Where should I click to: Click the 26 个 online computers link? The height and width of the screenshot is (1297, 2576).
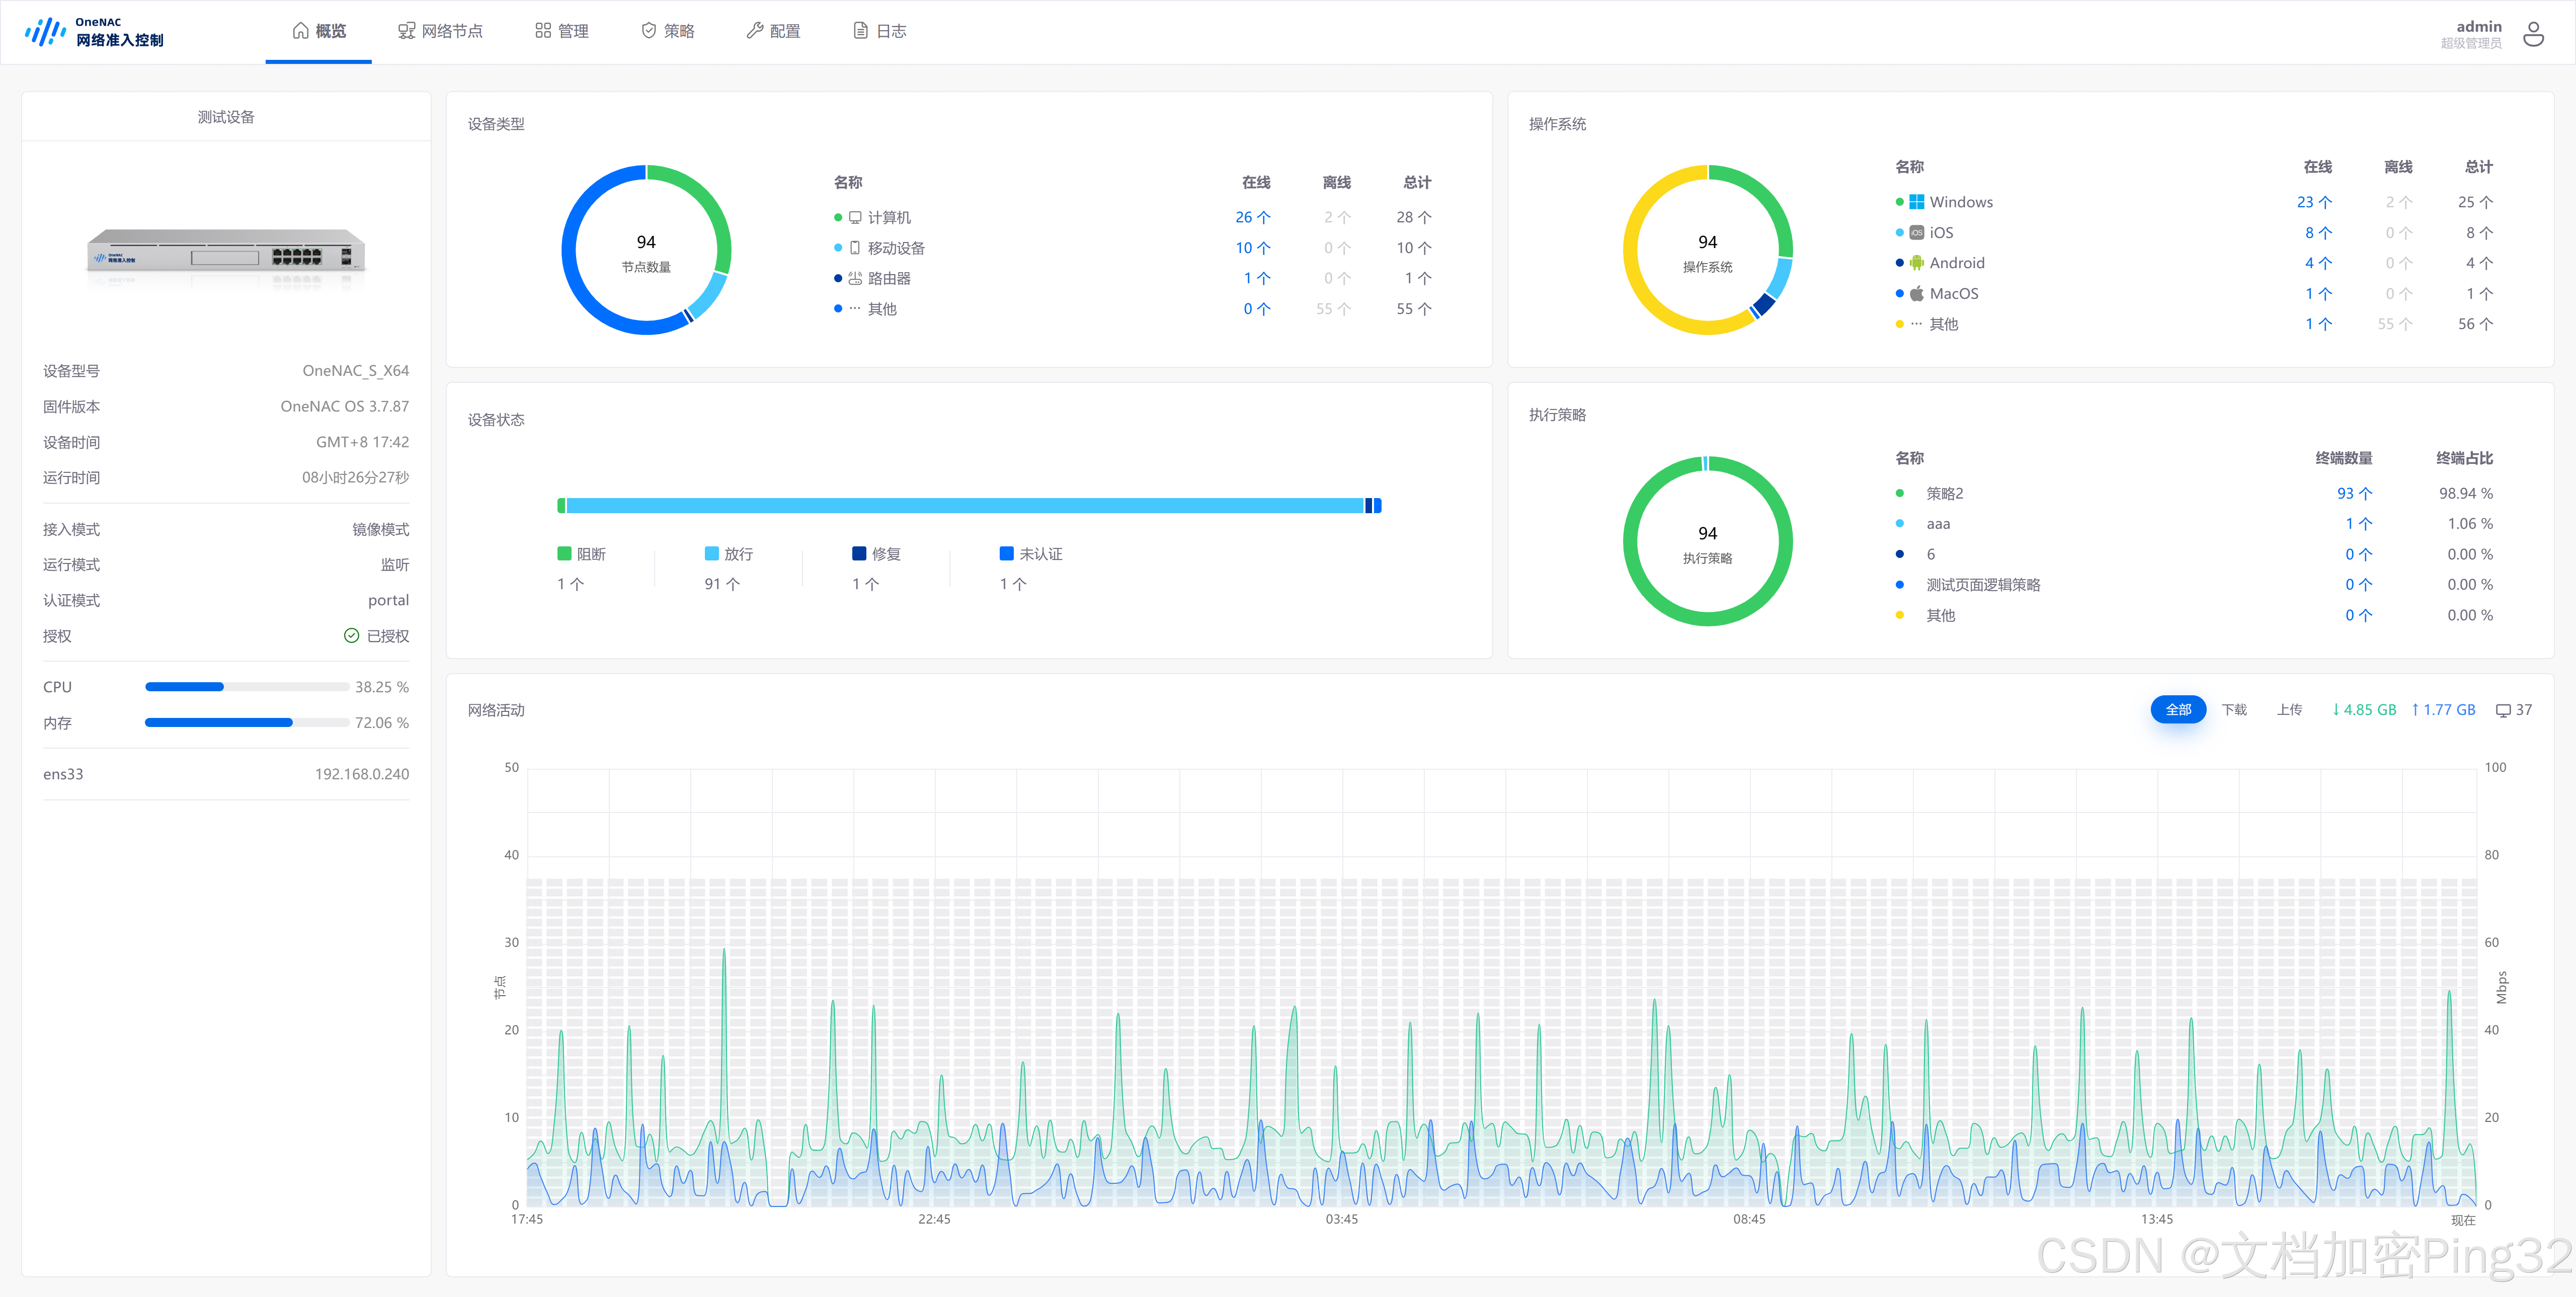tap(1252, 217)
